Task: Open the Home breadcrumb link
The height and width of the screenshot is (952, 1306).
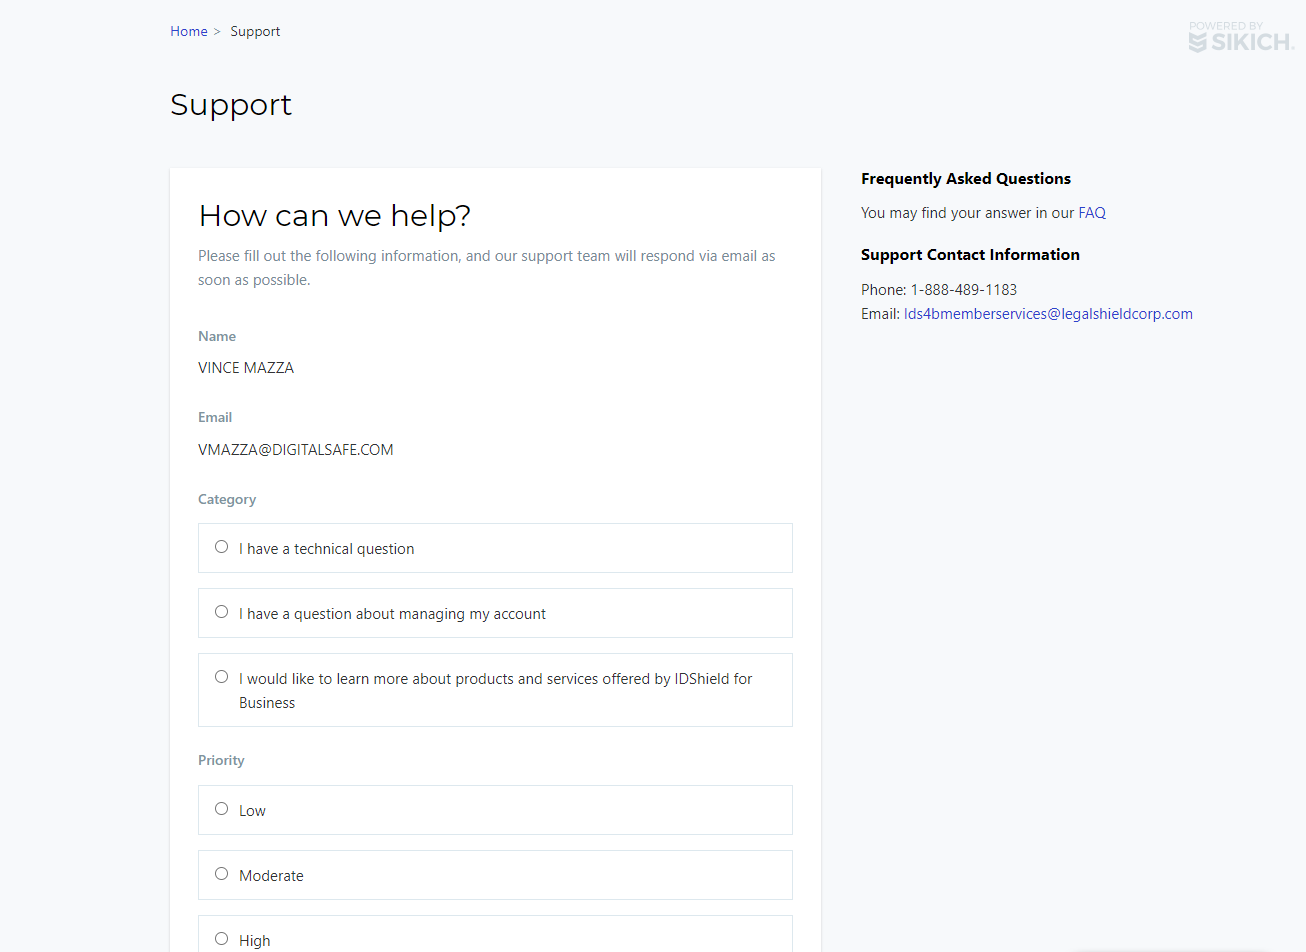Action: point(188,31)
